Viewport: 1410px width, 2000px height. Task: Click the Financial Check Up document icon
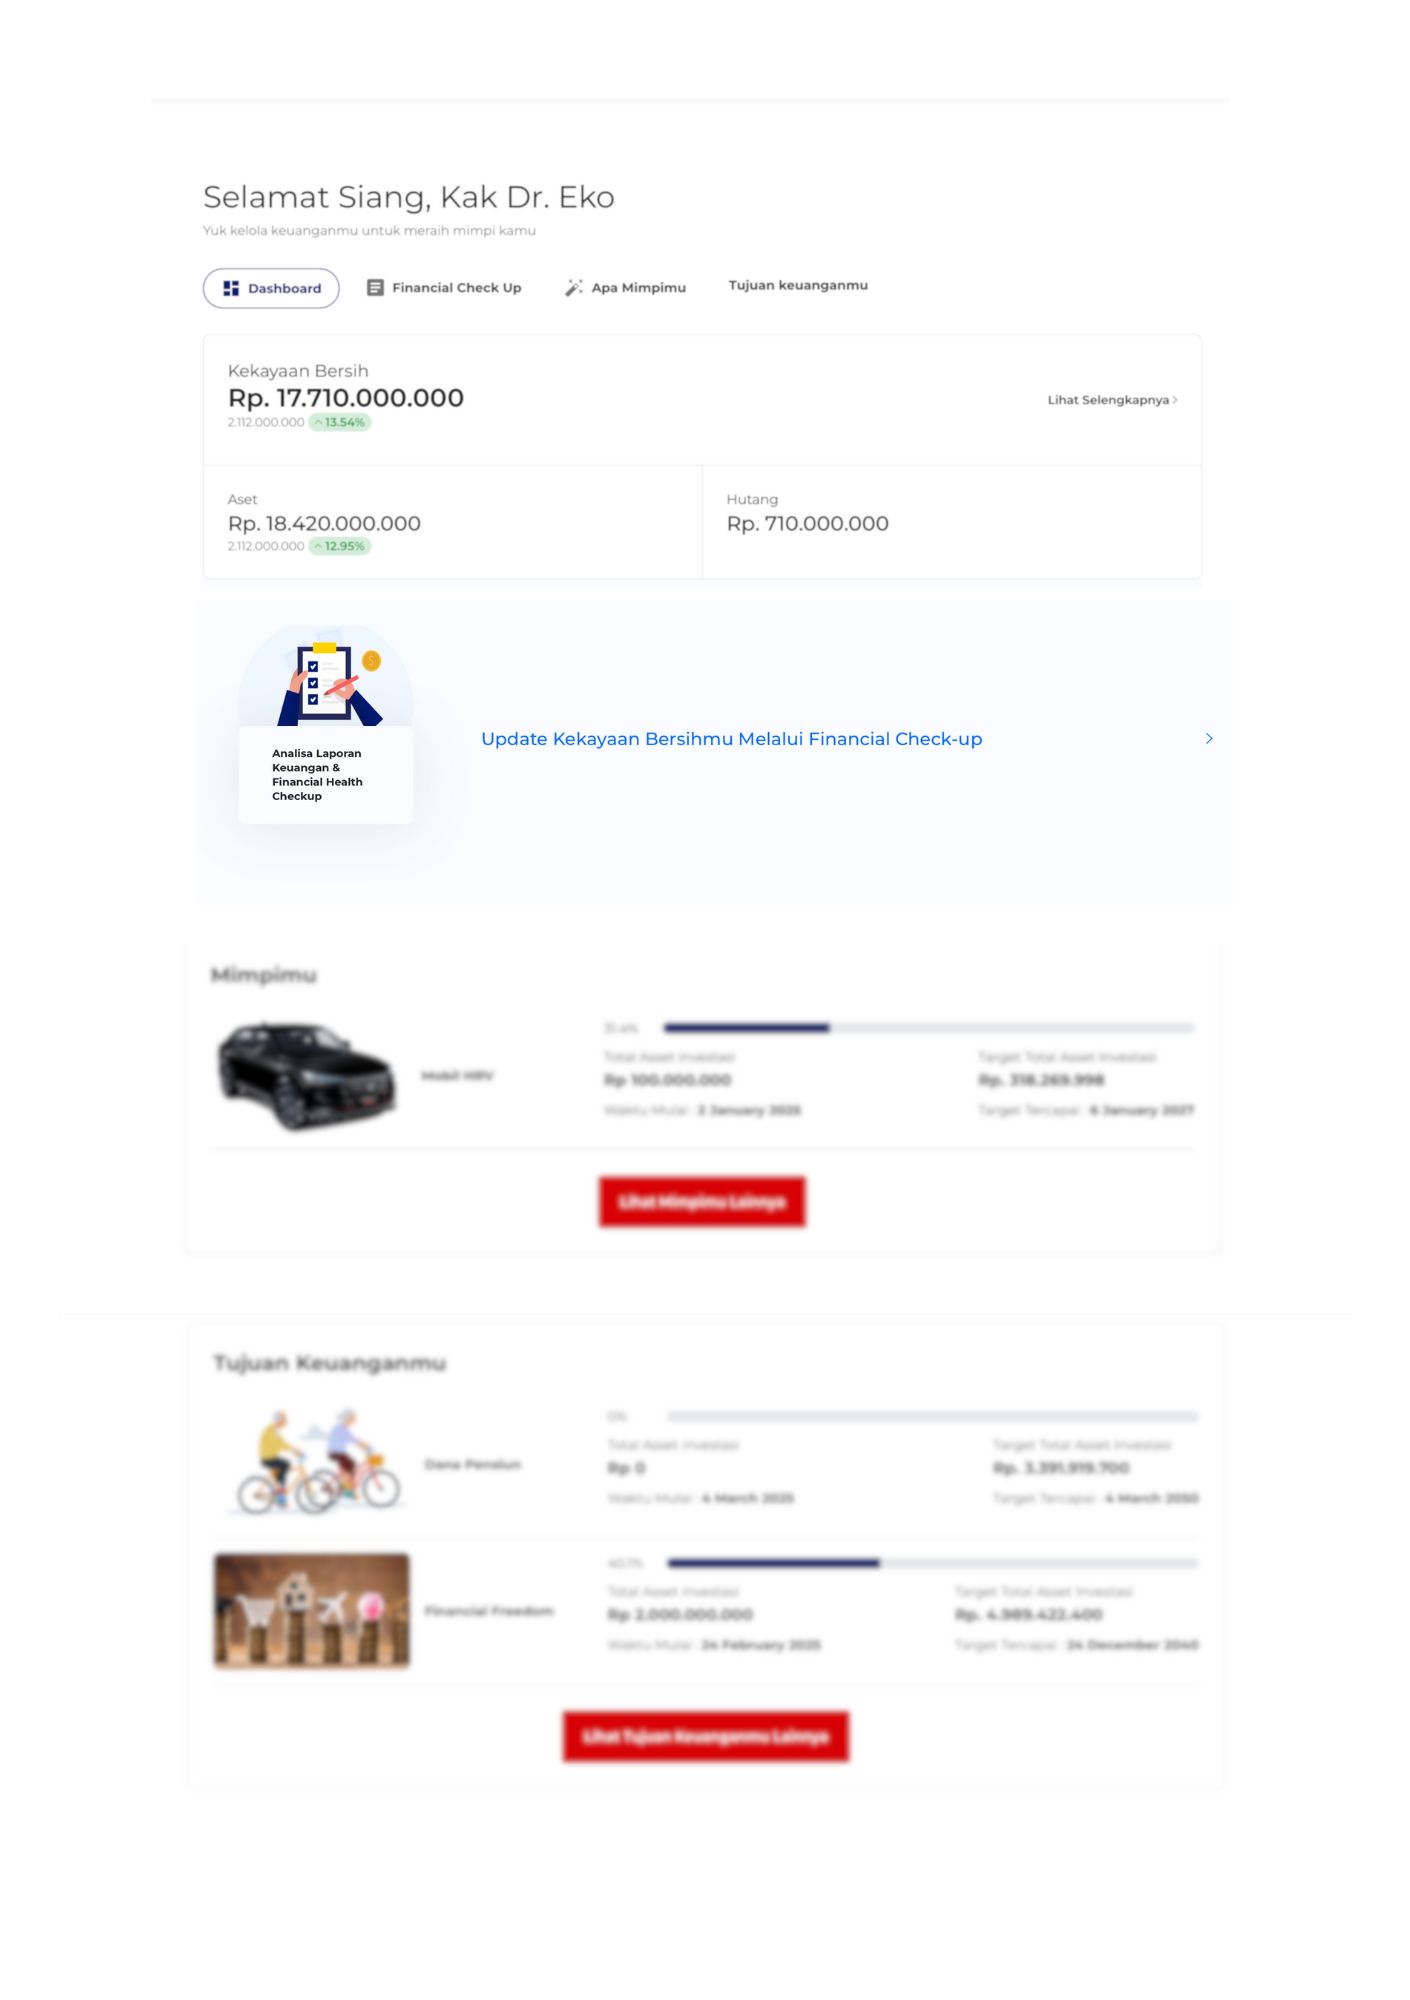pos(375,287)
